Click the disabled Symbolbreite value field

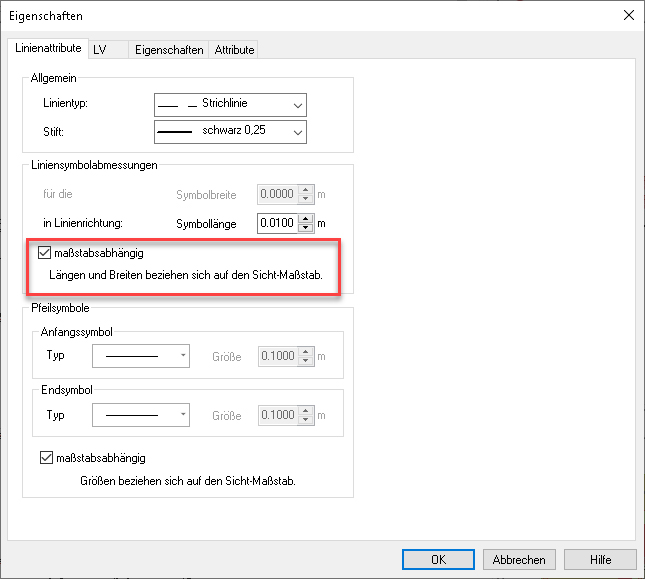(277, 194)
